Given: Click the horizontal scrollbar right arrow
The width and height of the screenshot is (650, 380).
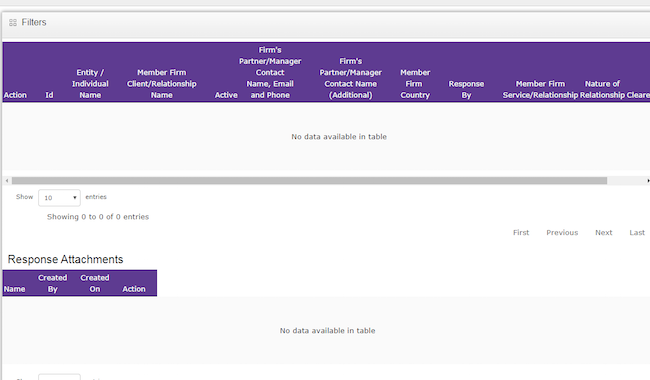Looking at the screenshot, I should click(x=648, y=181).
